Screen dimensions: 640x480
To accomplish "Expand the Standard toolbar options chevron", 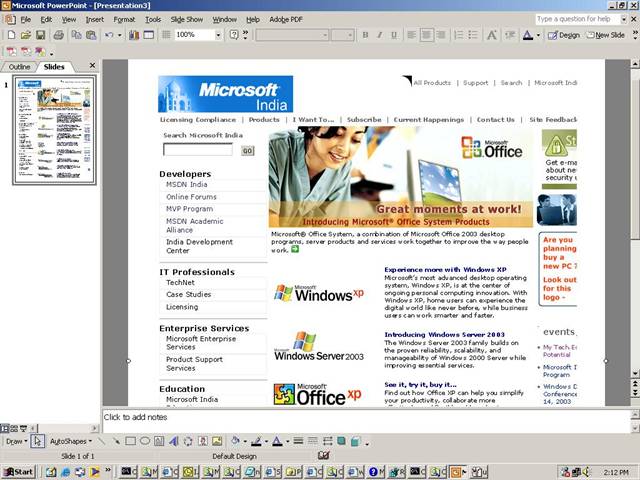I will click(245, 35).
